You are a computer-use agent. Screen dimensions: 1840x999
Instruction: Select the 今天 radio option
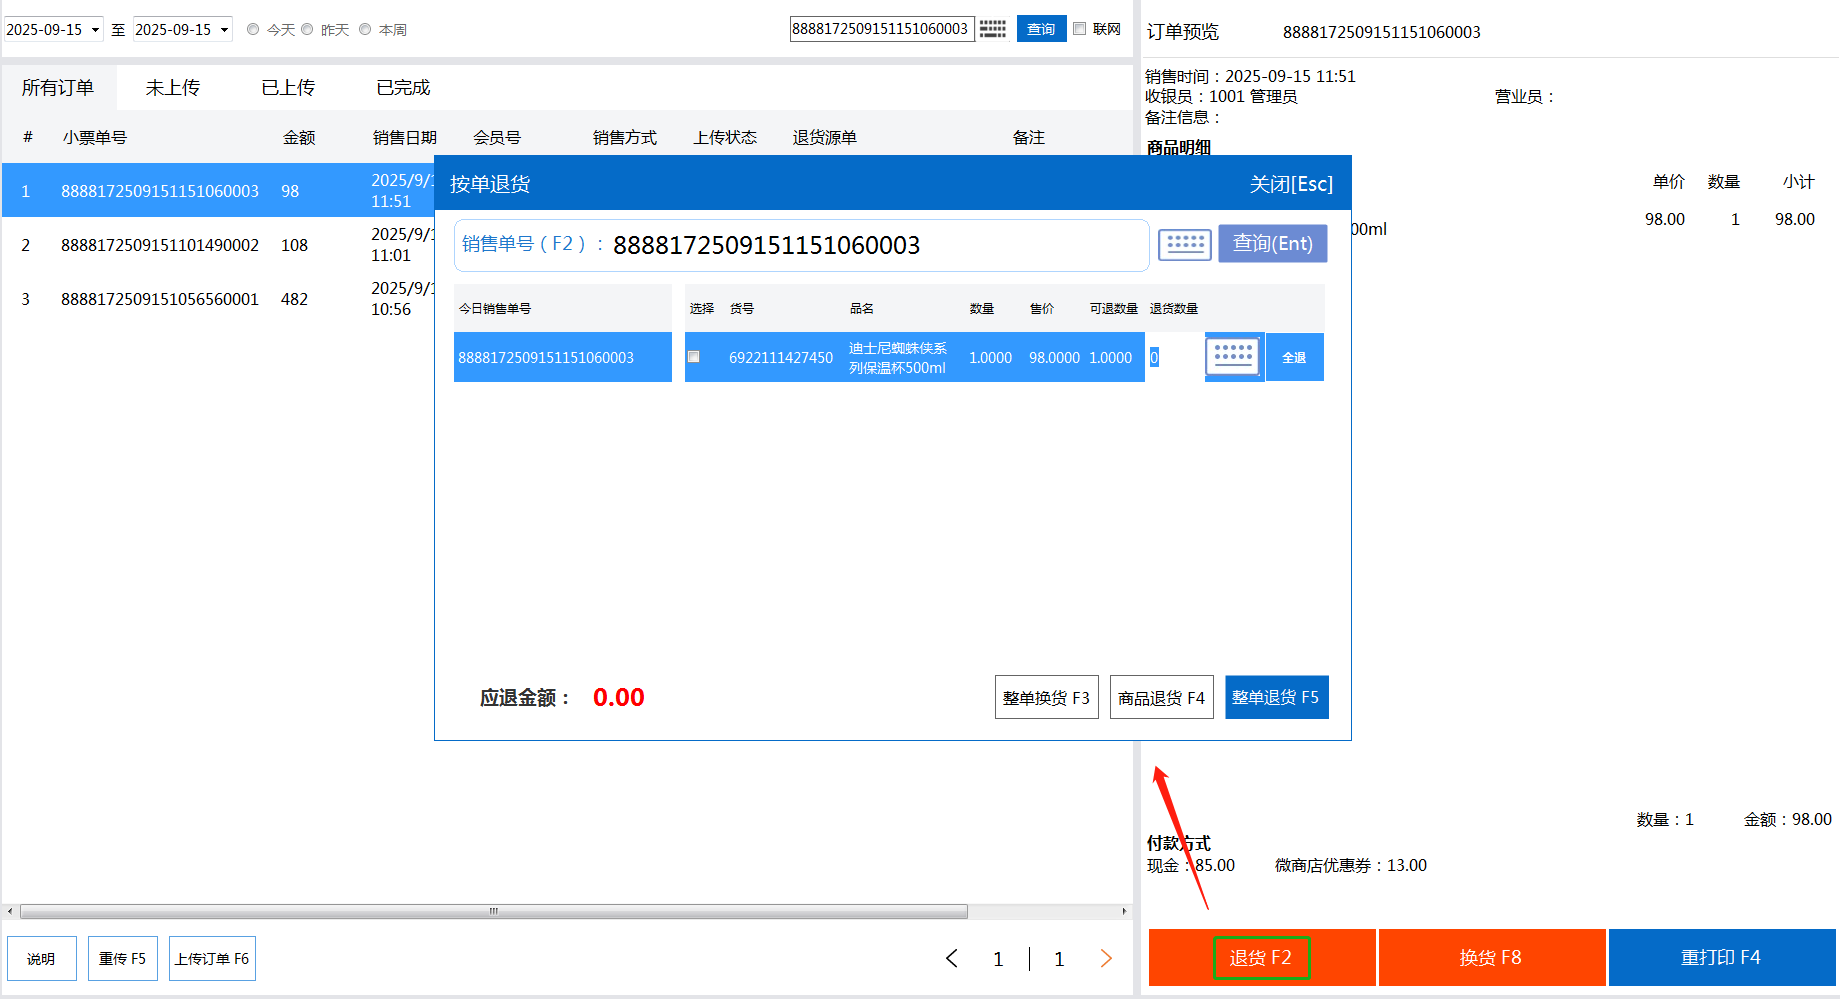(253, 30)
